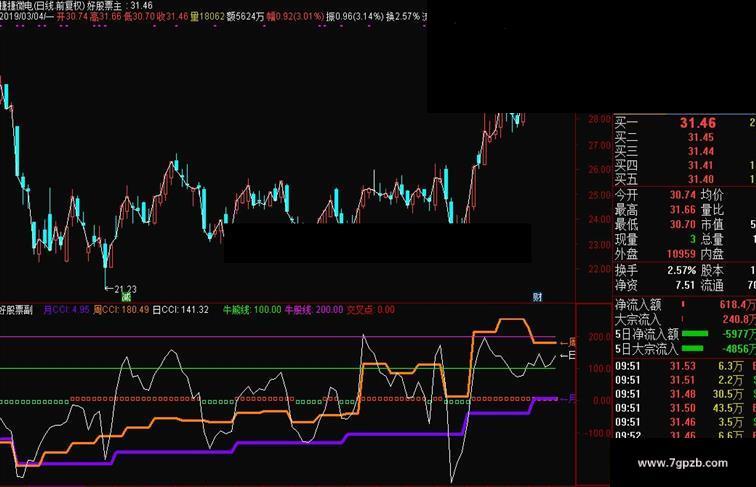Image resolution: width=756 pixels, height=487 pixels.
Task: Click the 最低 value 30.70 in quote panel
Action: [683, 225]
